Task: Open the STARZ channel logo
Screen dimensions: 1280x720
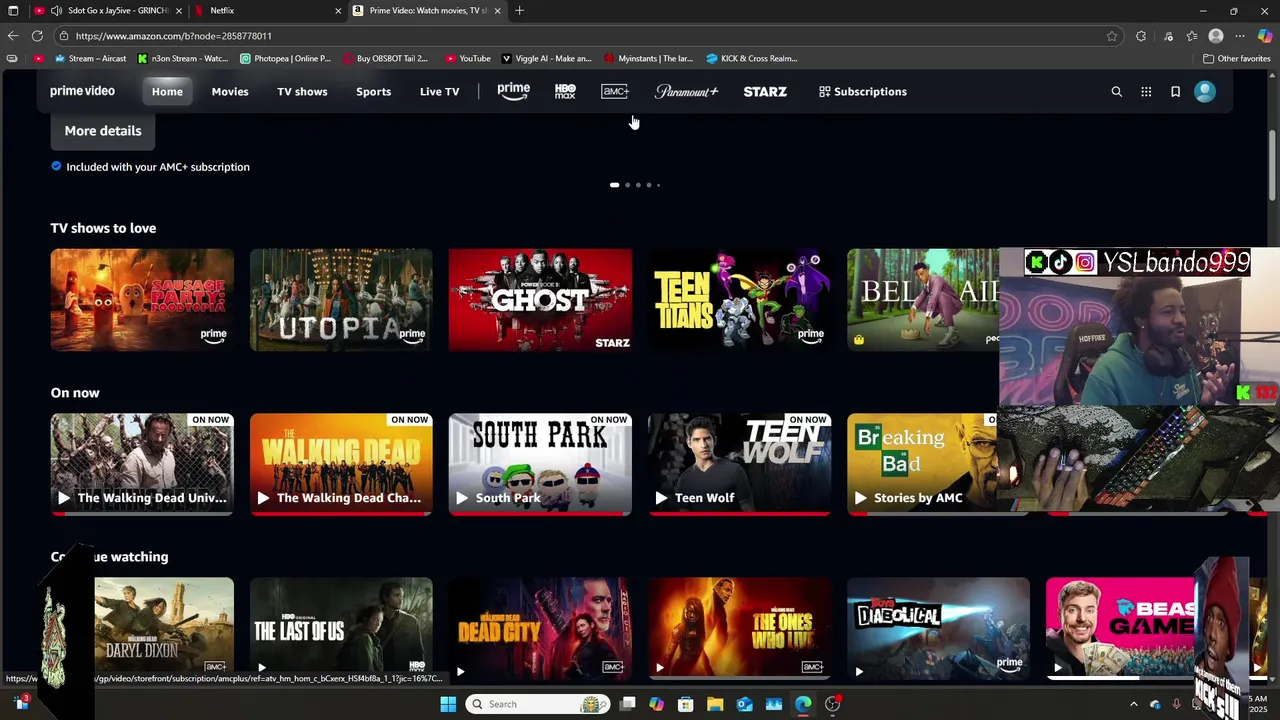Action: coord(765,91)
